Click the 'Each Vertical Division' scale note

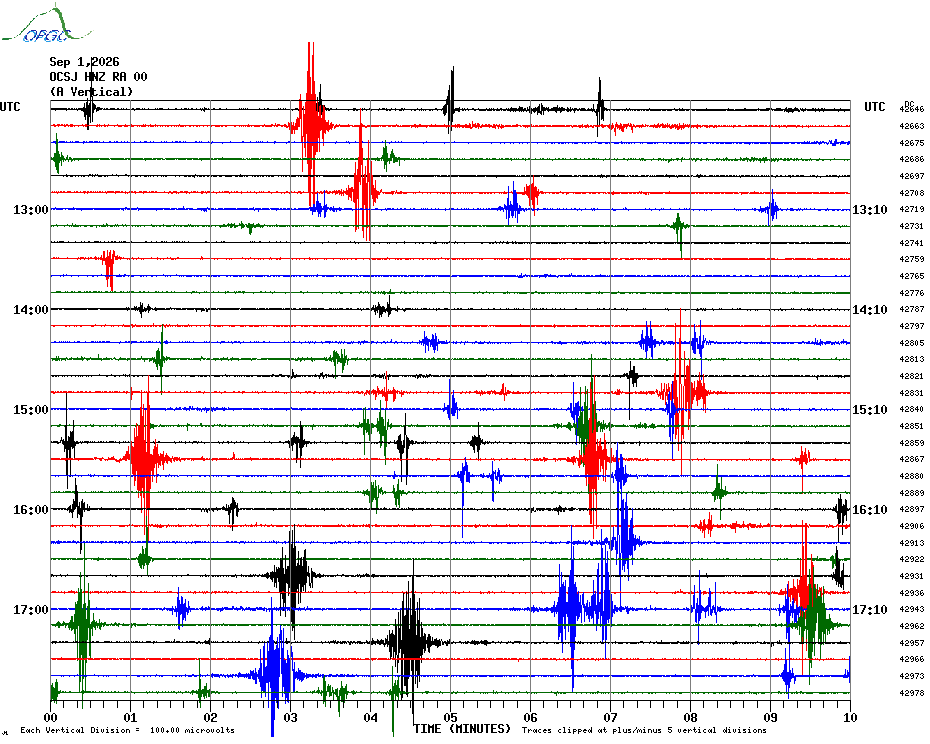click(x=128, y=730)
